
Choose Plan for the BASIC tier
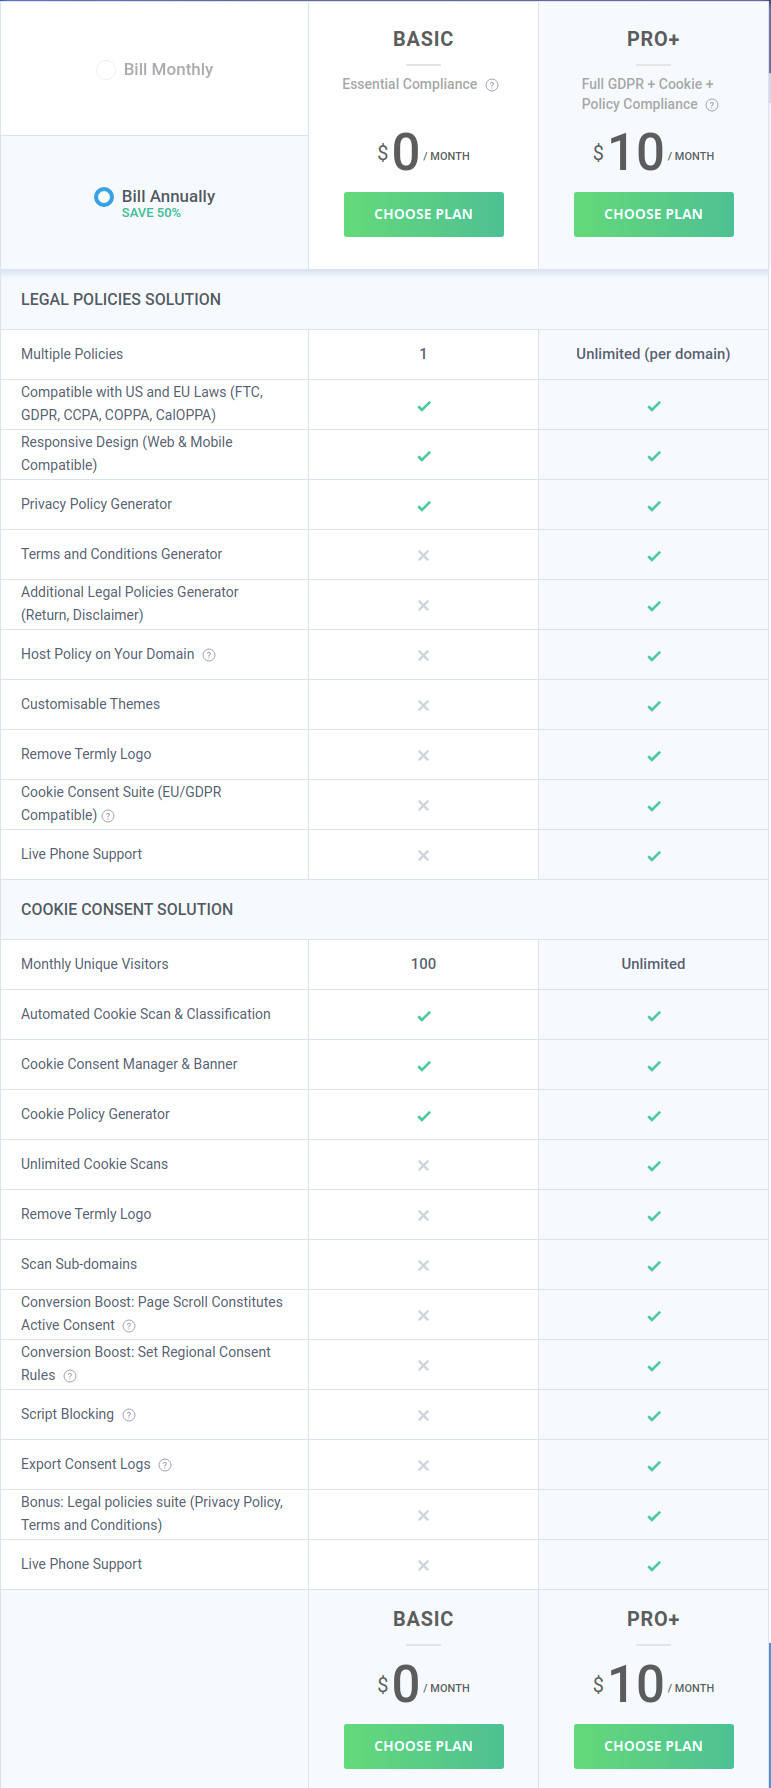(423, 214)
